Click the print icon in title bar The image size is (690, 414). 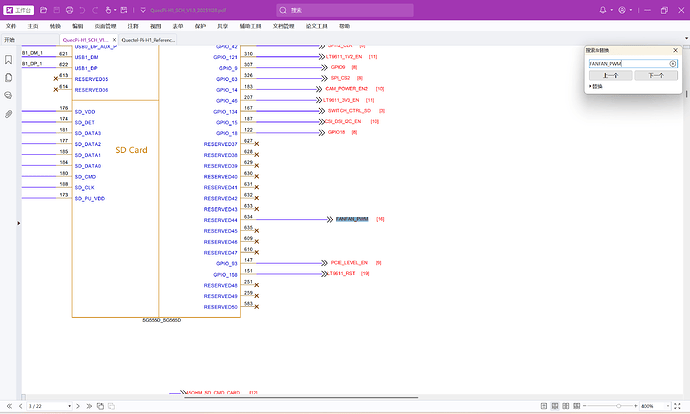click(x=70, y=10)
